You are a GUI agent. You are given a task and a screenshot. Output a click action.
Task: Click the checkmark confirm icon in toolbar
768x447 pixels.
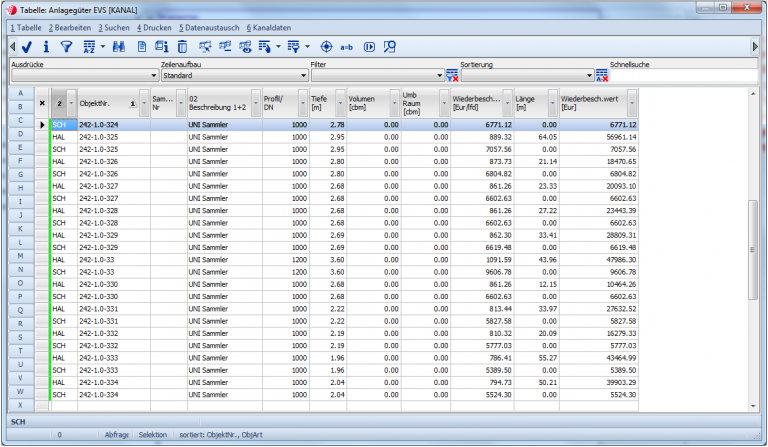(28, 46)
